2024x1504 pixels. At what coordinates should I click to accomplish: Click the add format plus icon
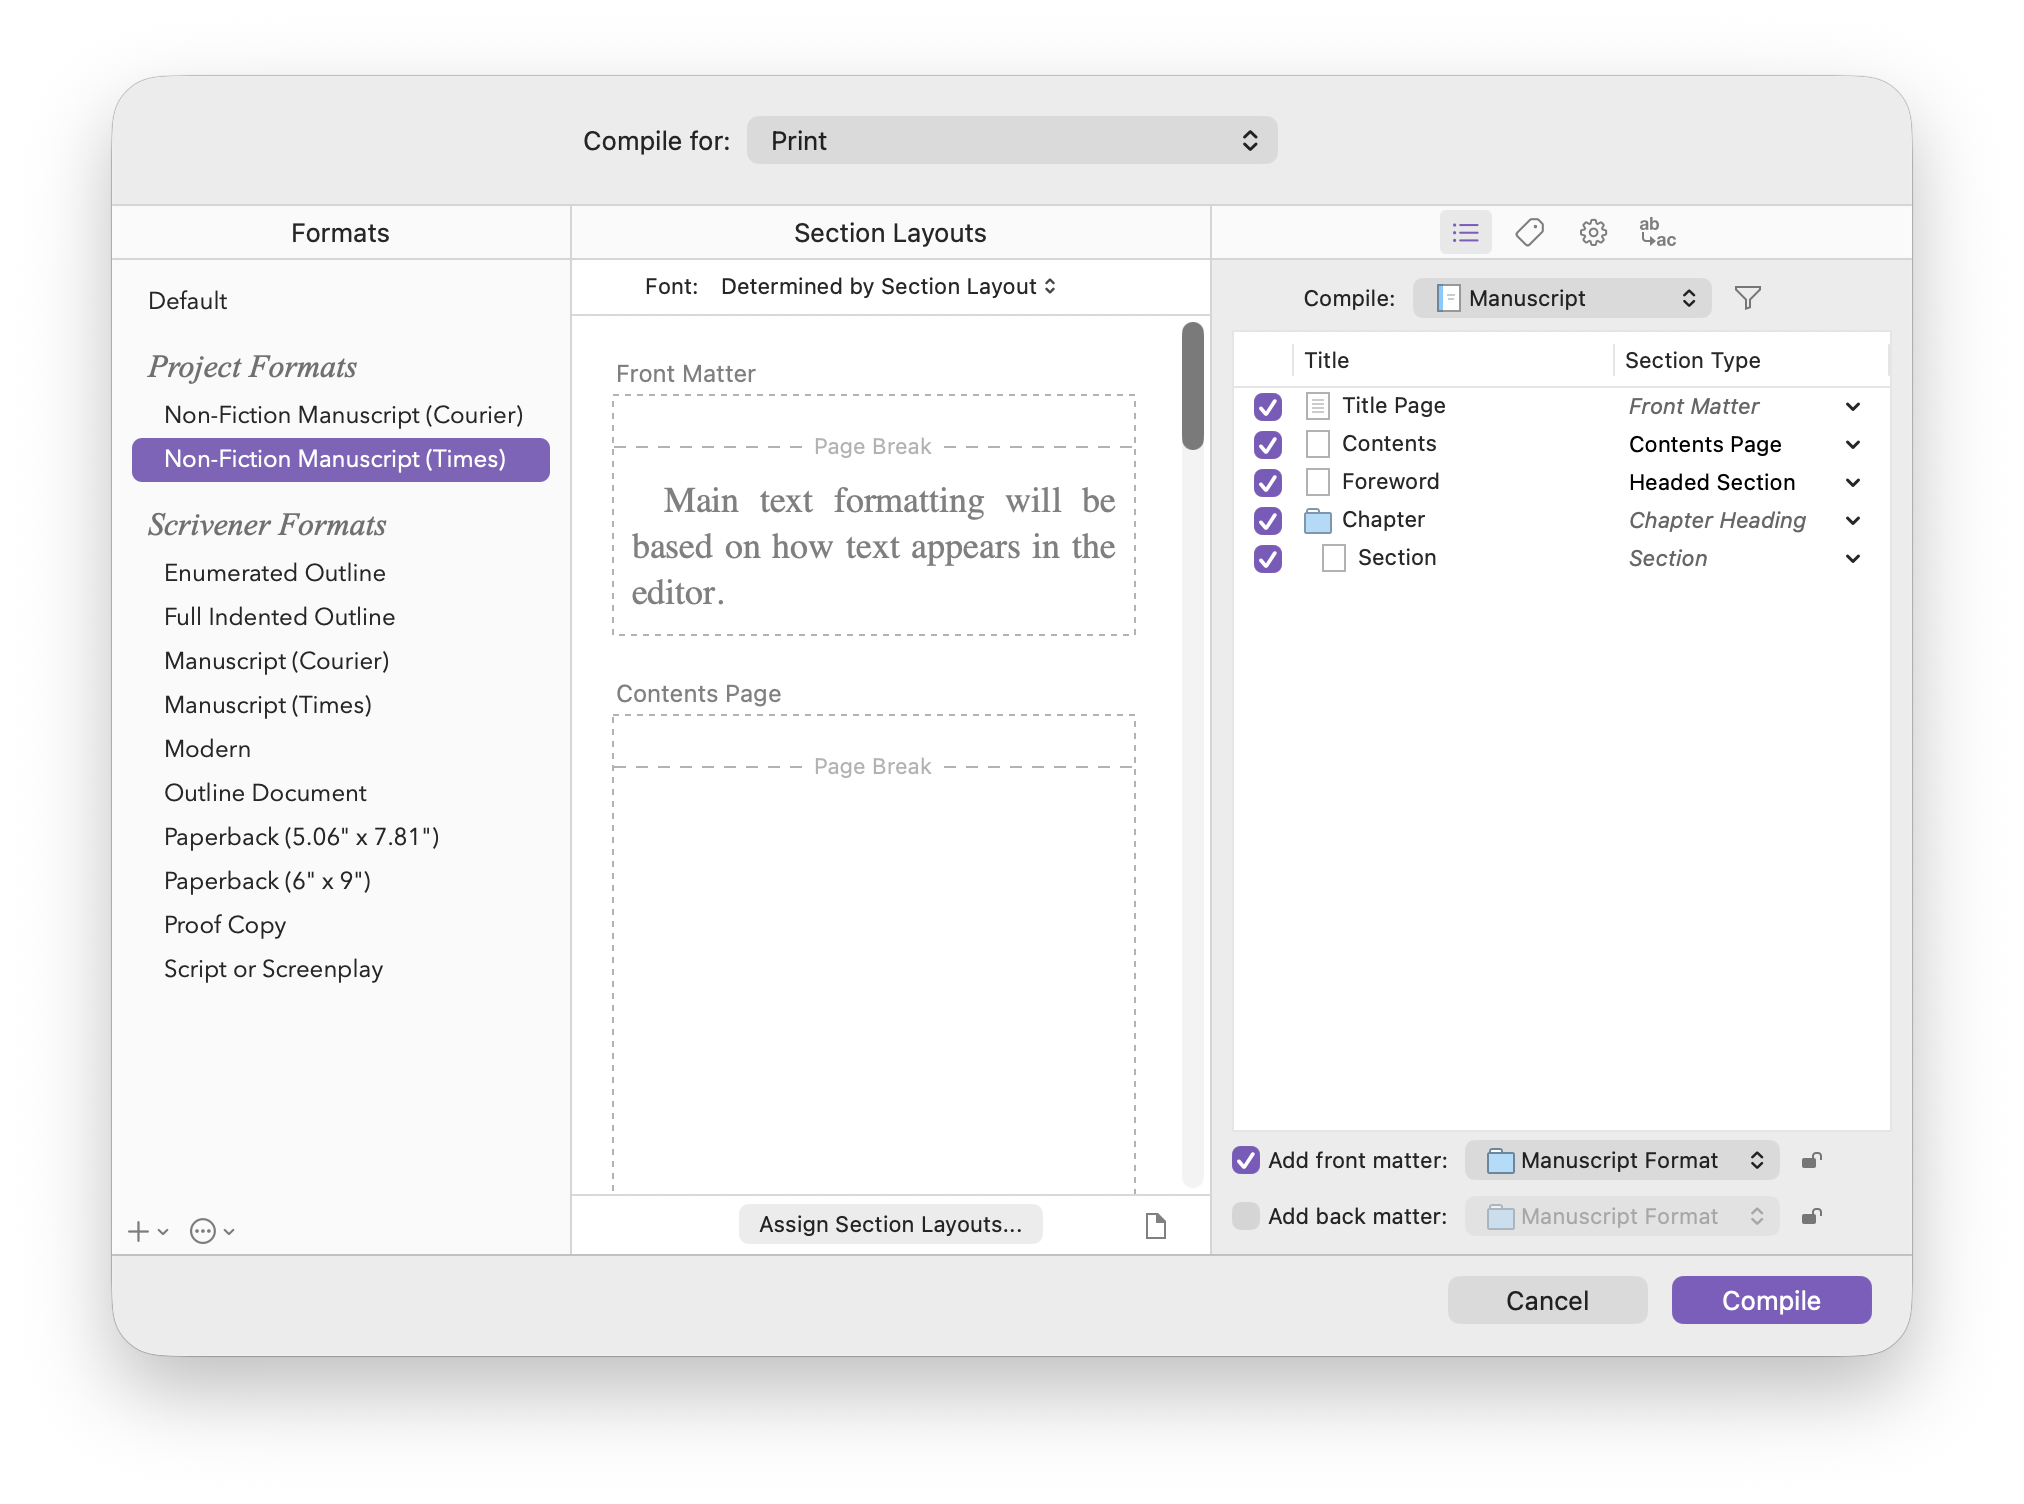[139, 1232]
